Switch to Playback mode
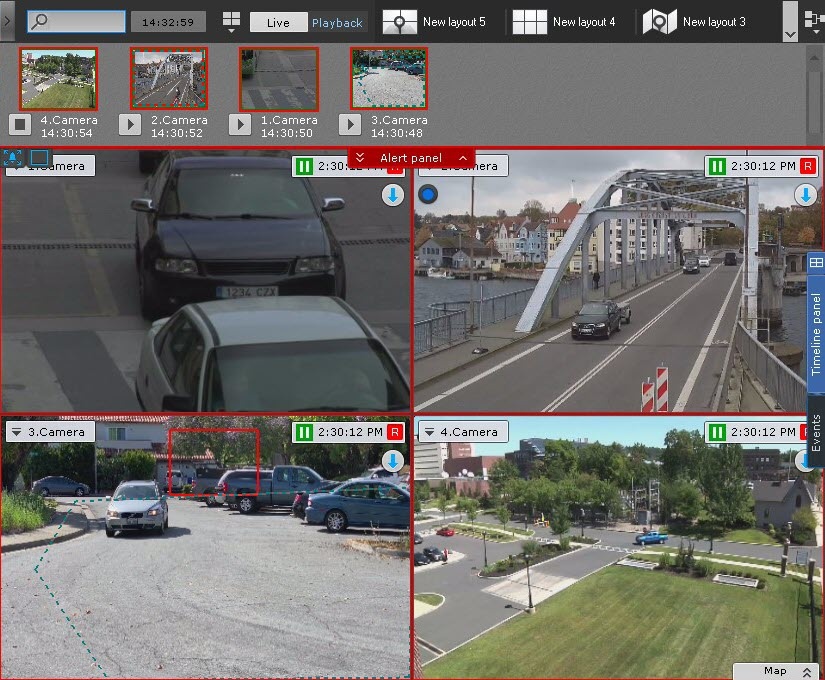 [337, 22]
